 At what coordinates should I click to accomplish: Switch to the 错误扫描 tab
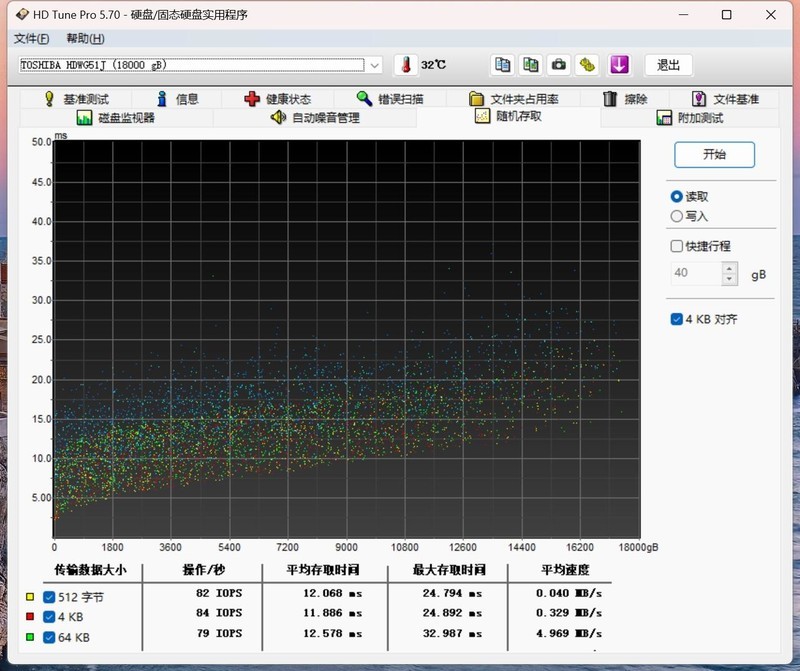click(x=390, y=99)
